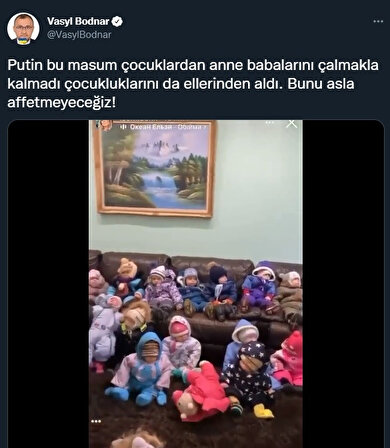This screenshot has width=390, height=448.
Task: Expand the music track chevron arrow
Action: tap(205, 127)
